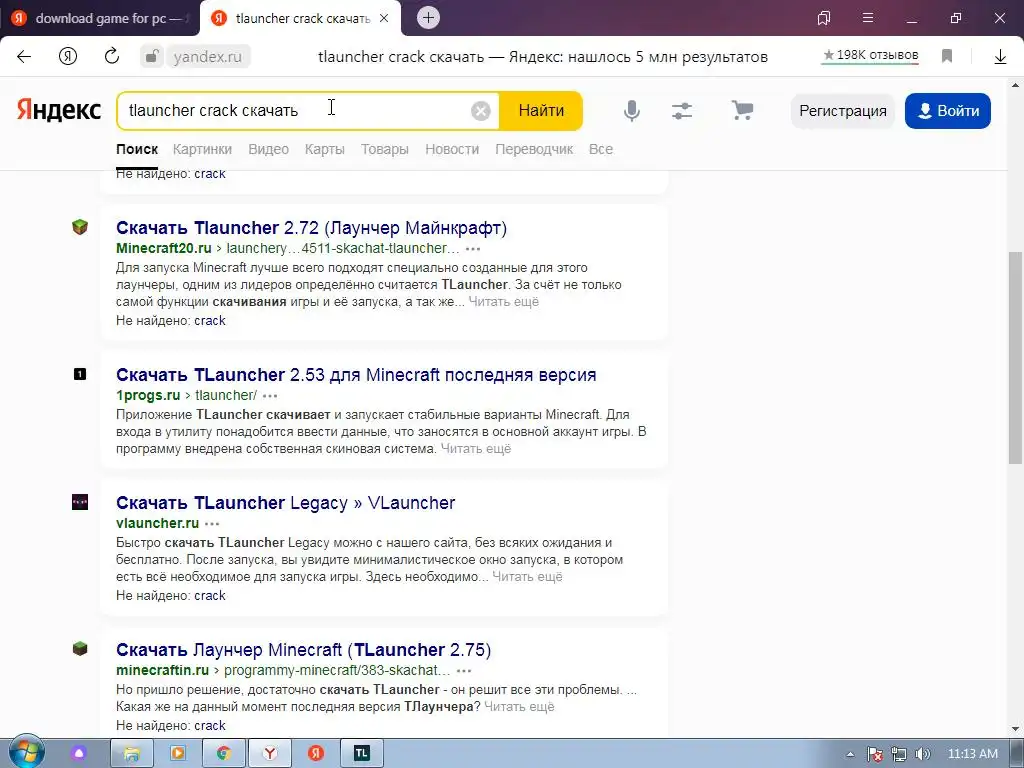
Task: Open Alice assistant in taskbar
Action: pos(79,754)
